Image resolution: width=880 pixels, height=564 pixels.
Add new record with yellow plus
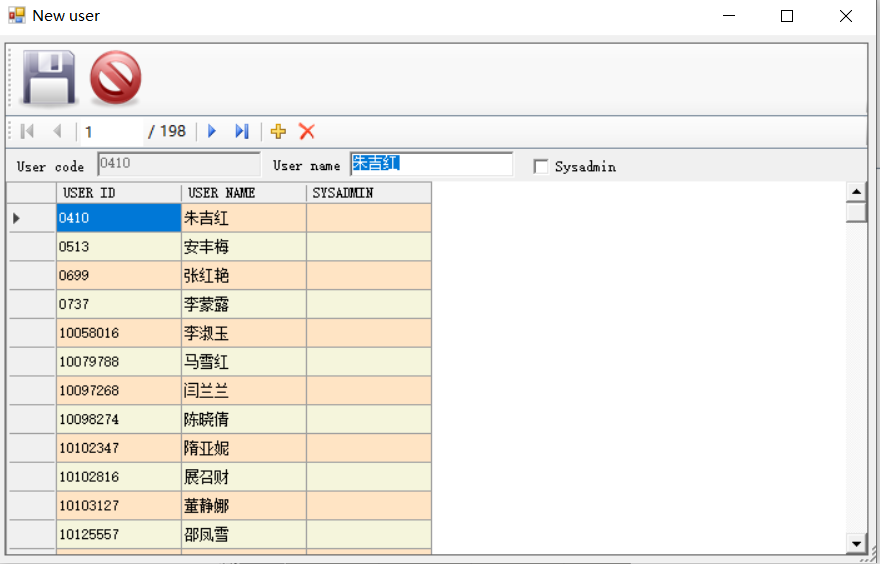pos(278,131)
